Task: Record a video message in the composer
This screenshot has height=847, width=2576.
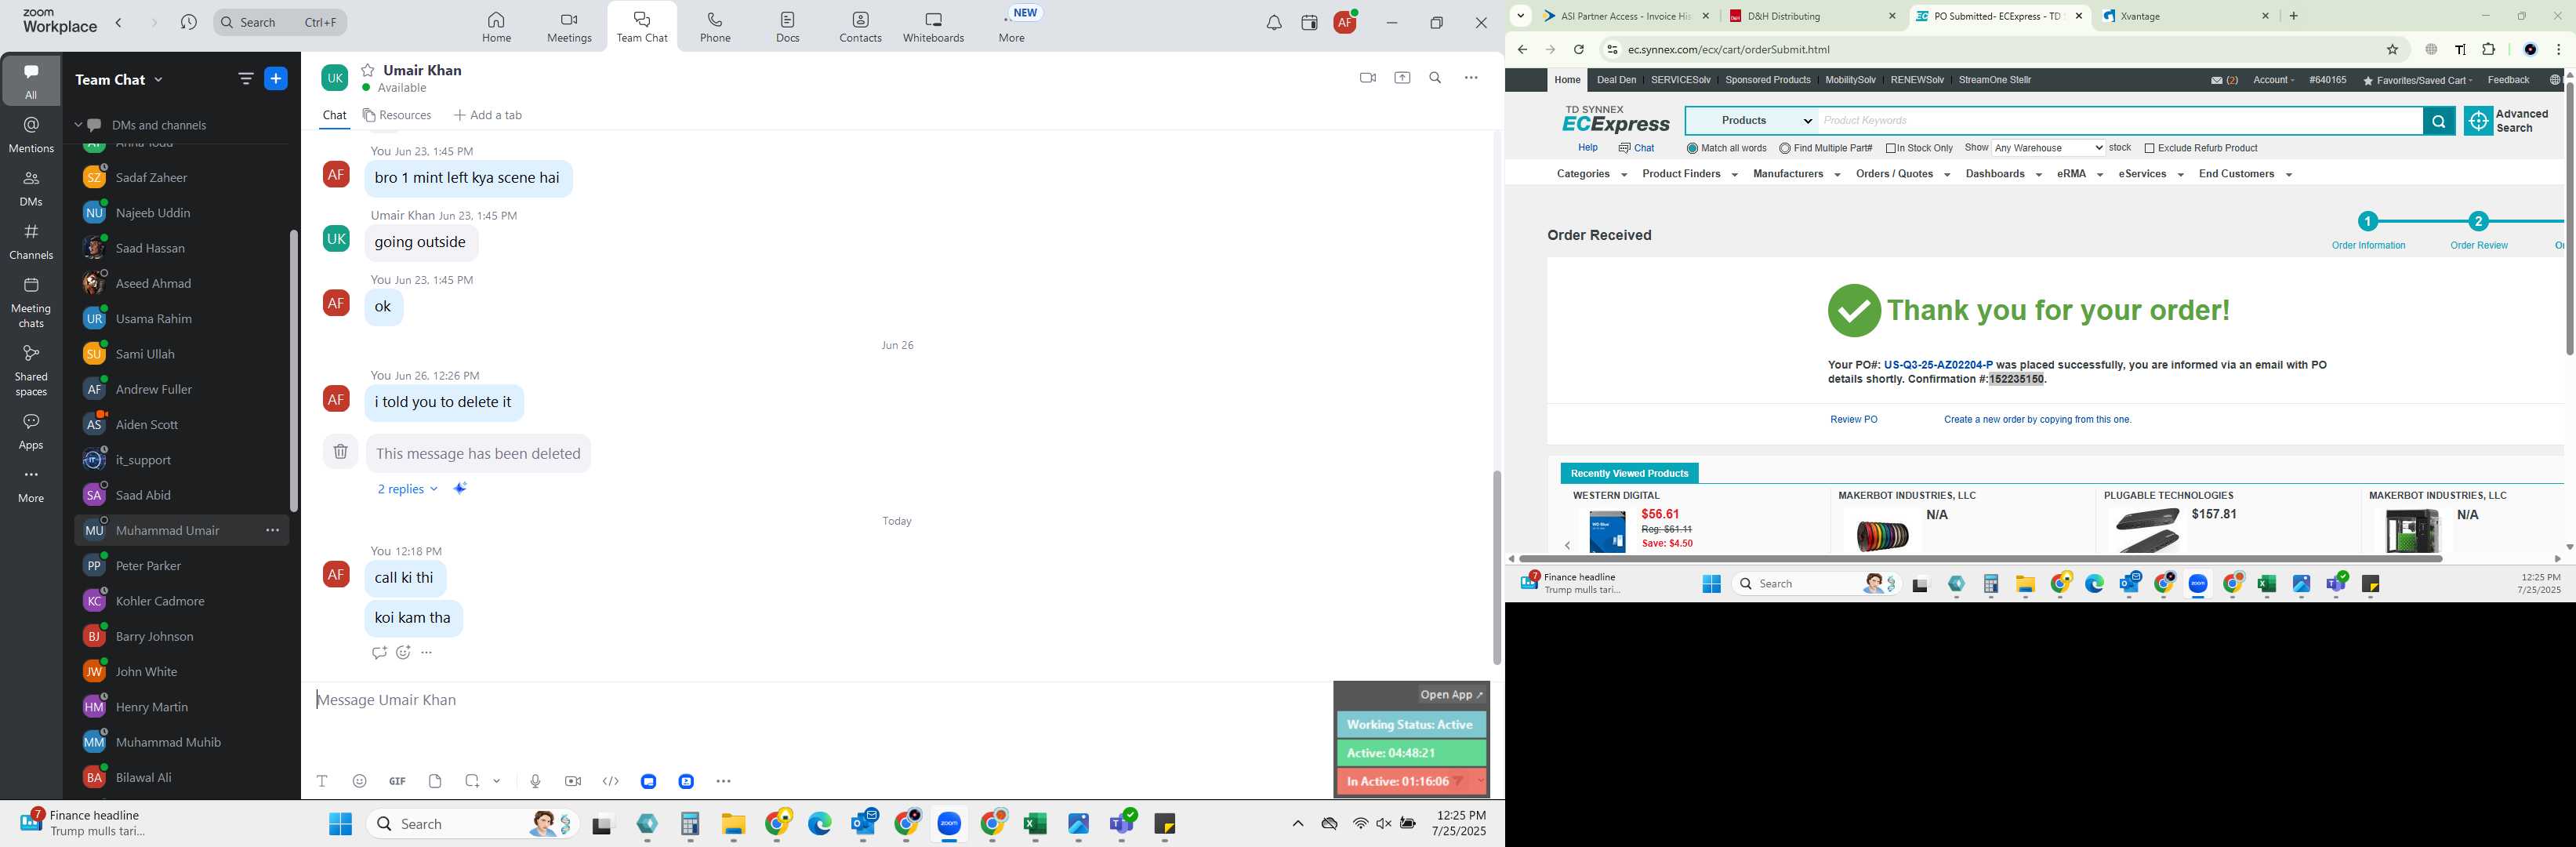Action: (x=573, y=781)
